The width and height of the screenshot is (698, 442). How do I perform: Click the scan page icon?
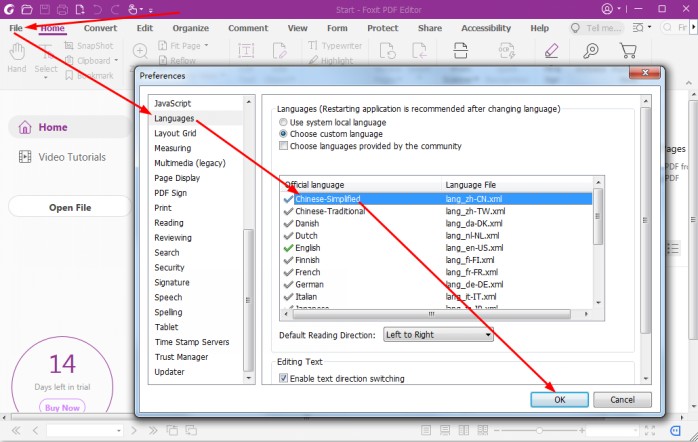[460, 50]
